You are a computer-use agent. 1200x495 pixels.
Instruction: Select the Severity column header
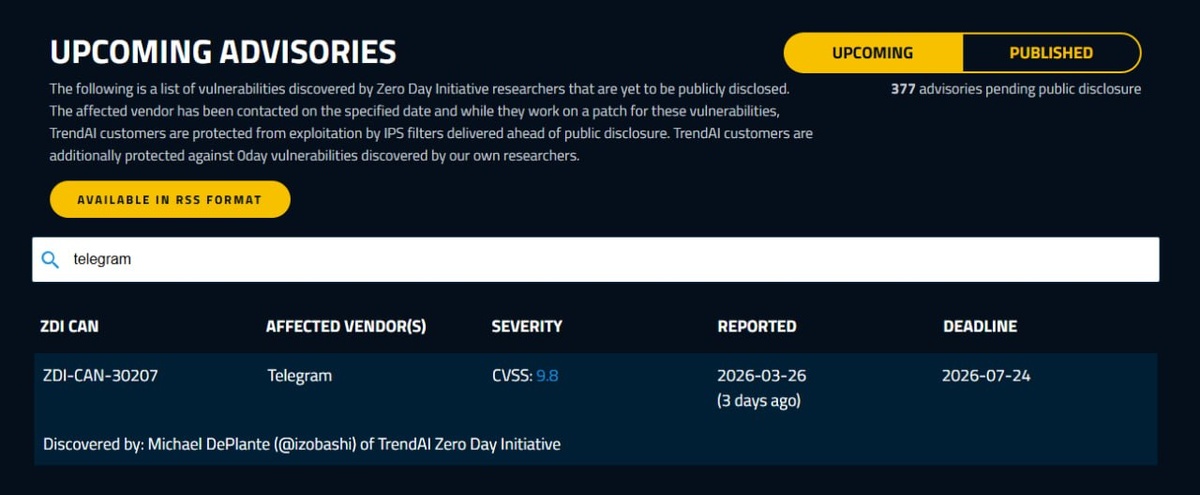(x=527, y=326)
